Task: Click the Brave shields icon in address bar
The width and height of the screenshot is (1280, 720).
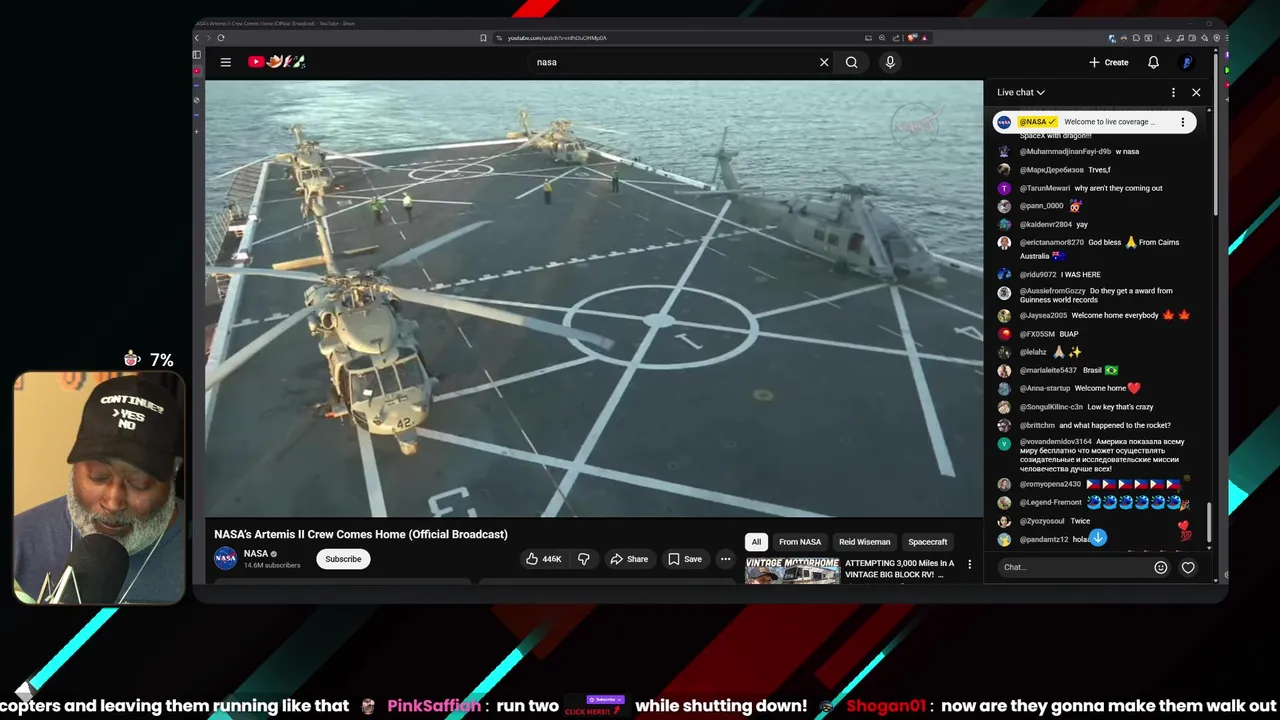Action: [913, 38]
